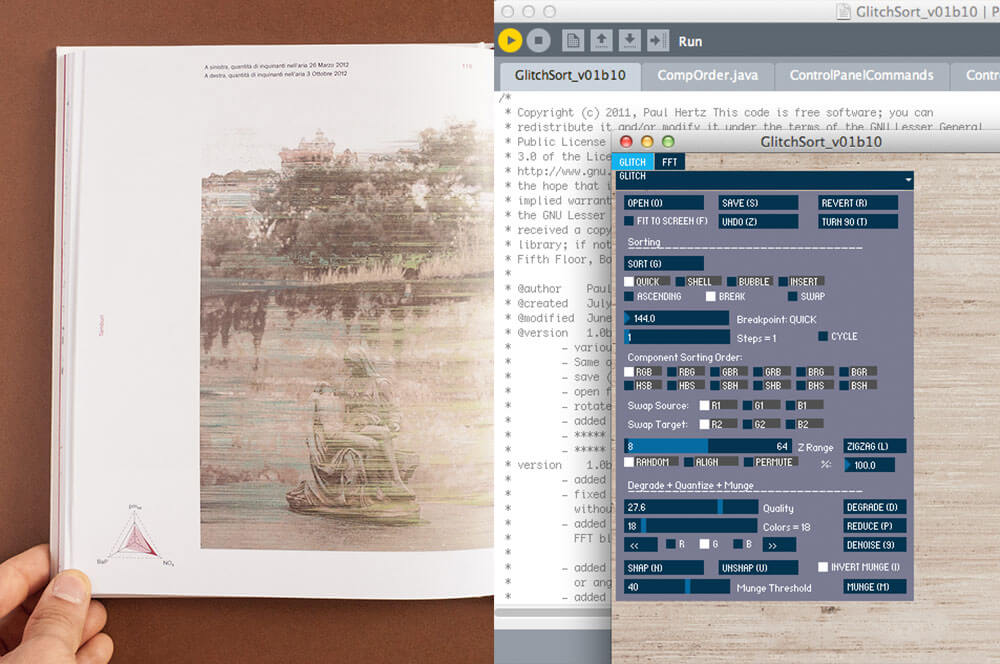Viewport: 1000px width, 664px height.
Task: Switch to the GlitchSort_v01b10 editor tab
Action: point(570,75)
